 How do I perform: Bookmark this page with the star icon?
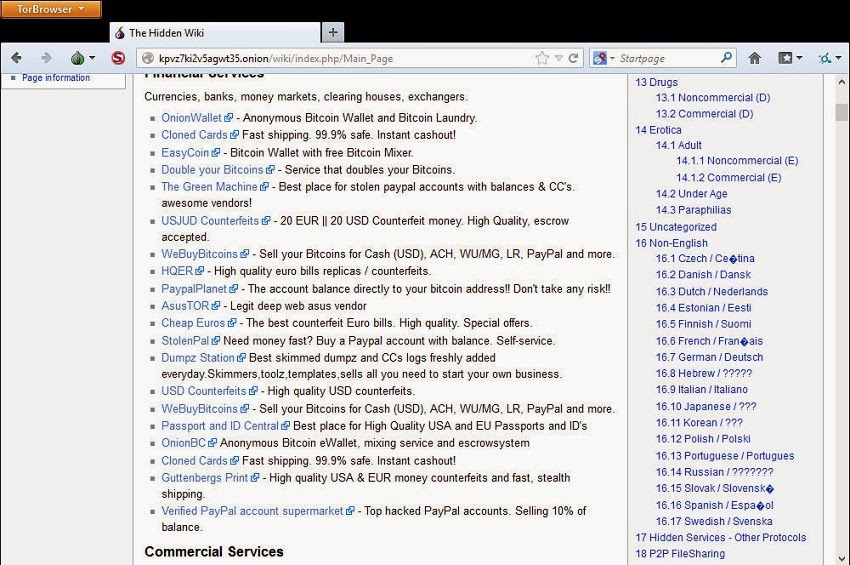(x=542, y=58)
